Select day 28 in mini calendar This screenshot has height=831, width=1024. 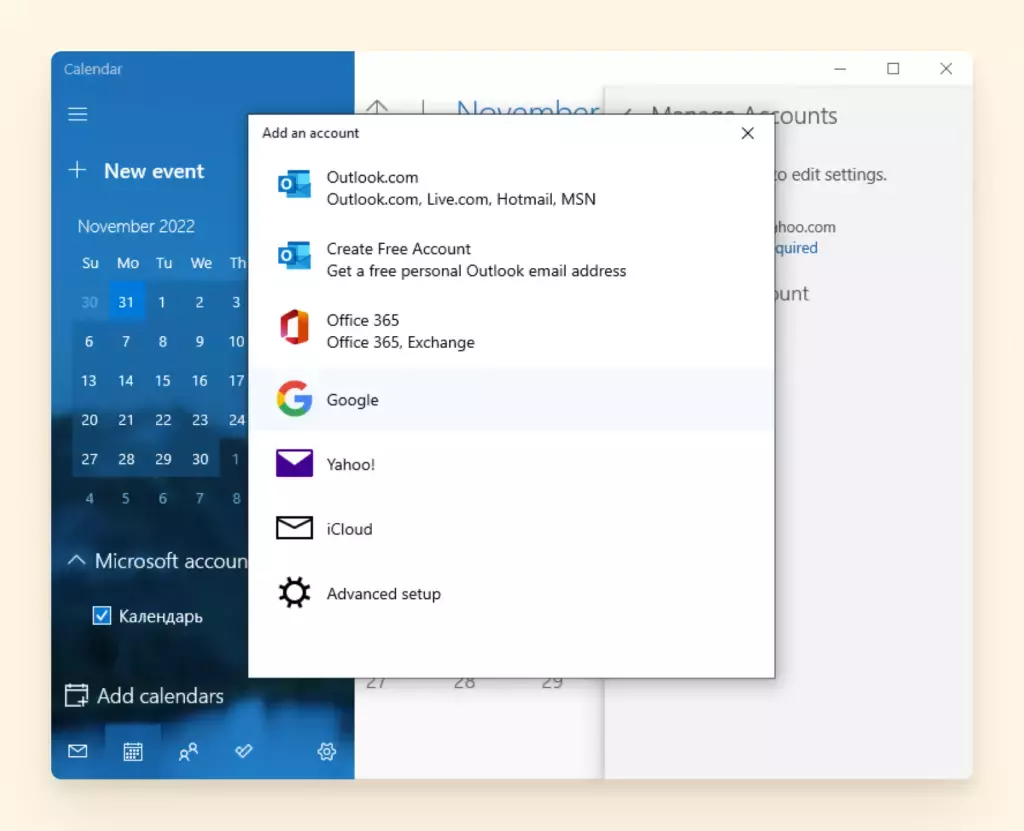click(x=126, y=459)
